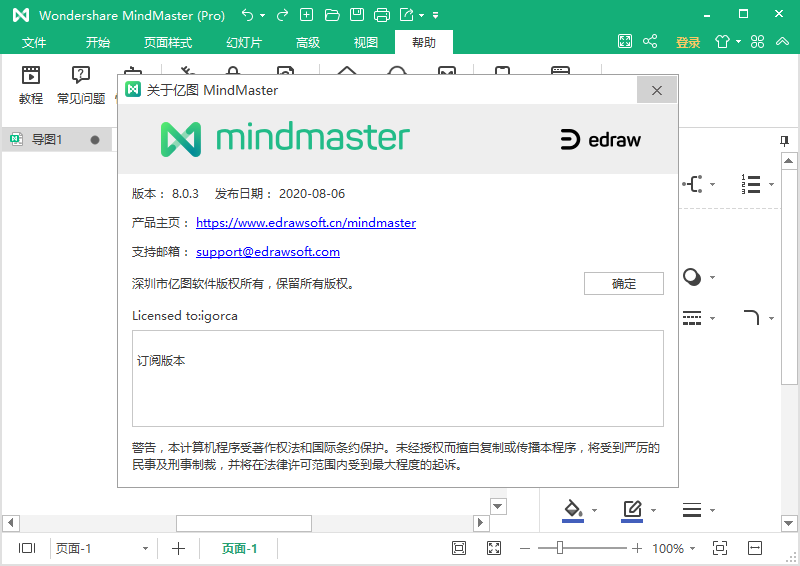The height and width of the screenshot is (566, 800).
Task: Click the line weight icon
Action: [692, 510]
